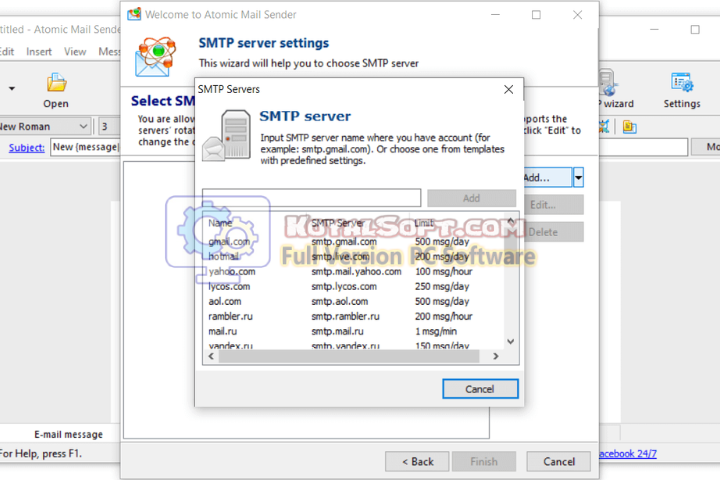Click the SMTP wizard toolbar icon
This screenshot has width=720, height=480.
[607, 83]
